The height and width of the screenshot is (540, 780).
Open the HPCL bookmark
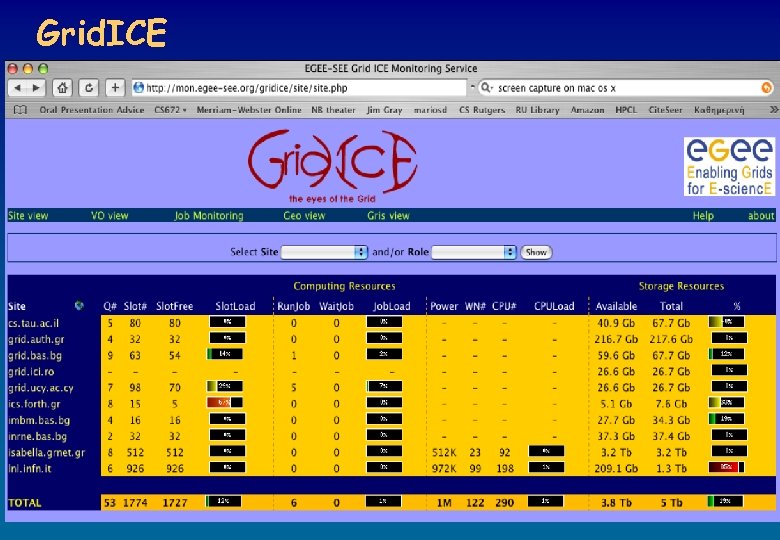pos(626,109)
